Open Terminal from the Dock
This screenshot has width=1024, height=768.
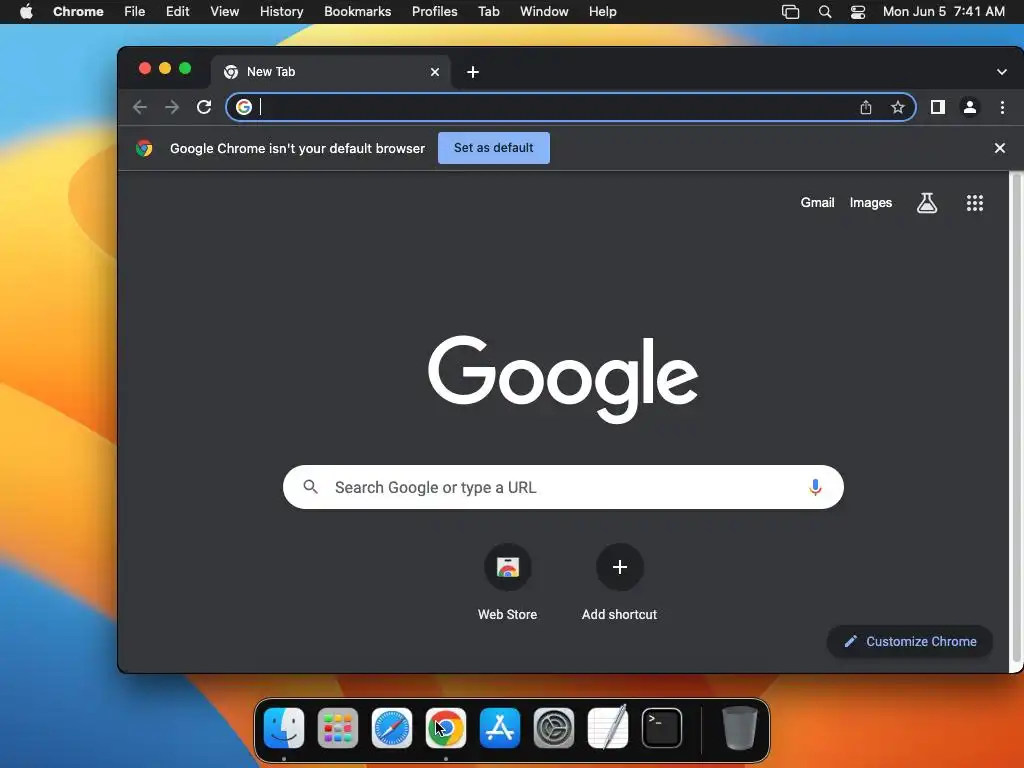(x=662, y=728)
